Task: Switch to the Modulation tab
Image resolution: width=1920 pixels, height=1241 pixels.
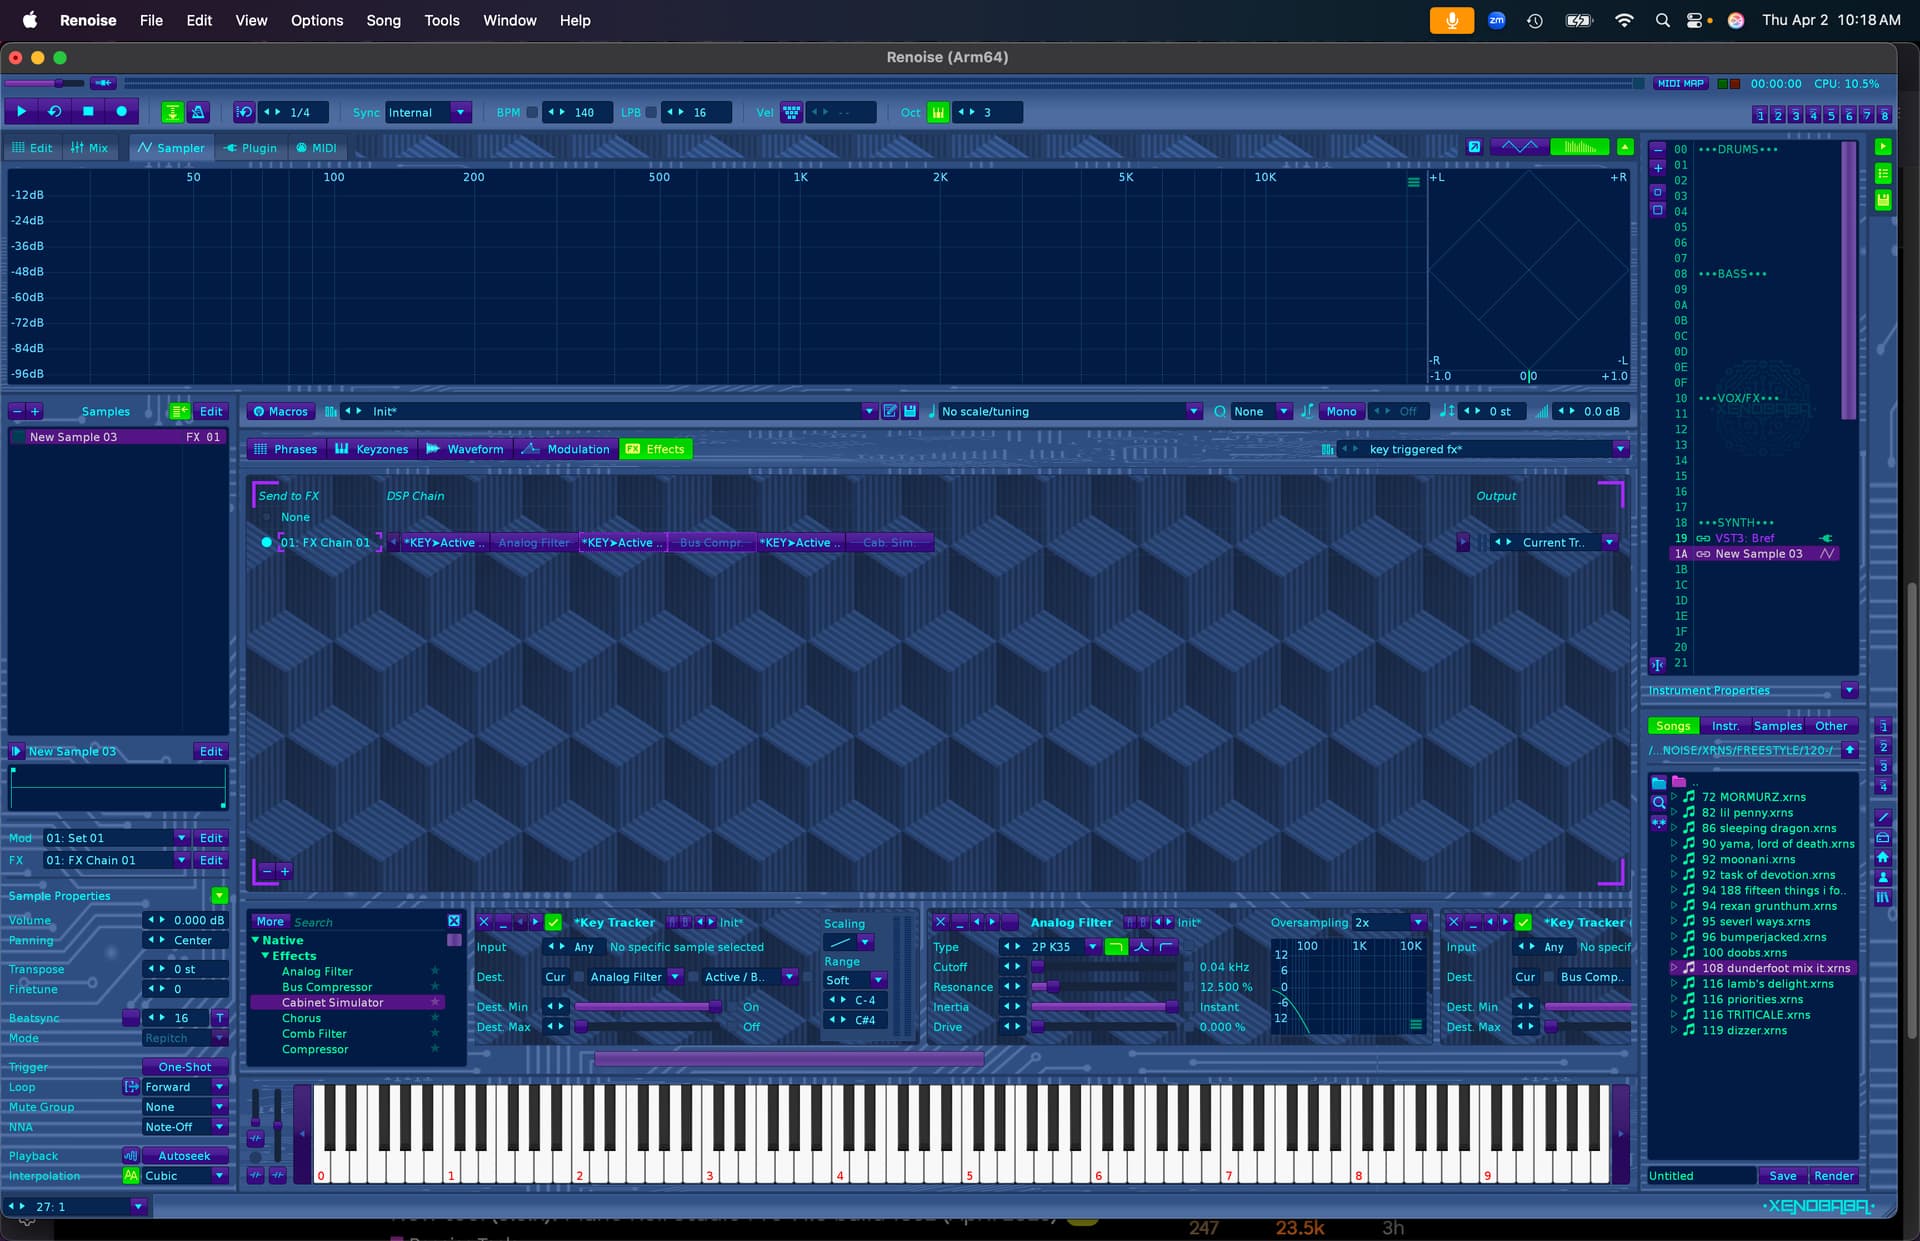Action: coord(566,449)
